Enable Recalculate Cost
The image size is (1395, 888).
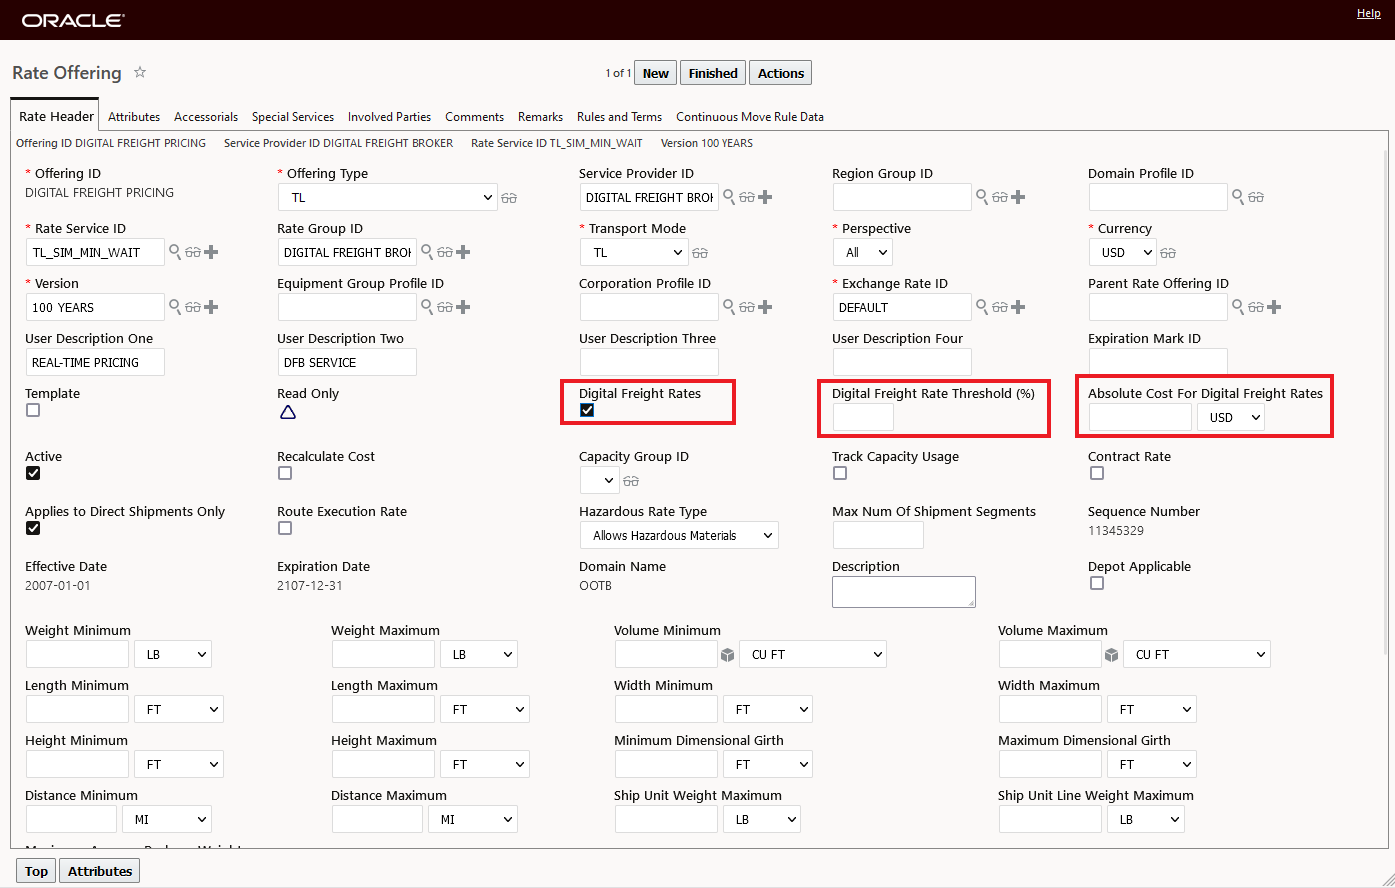click(285, 473)
